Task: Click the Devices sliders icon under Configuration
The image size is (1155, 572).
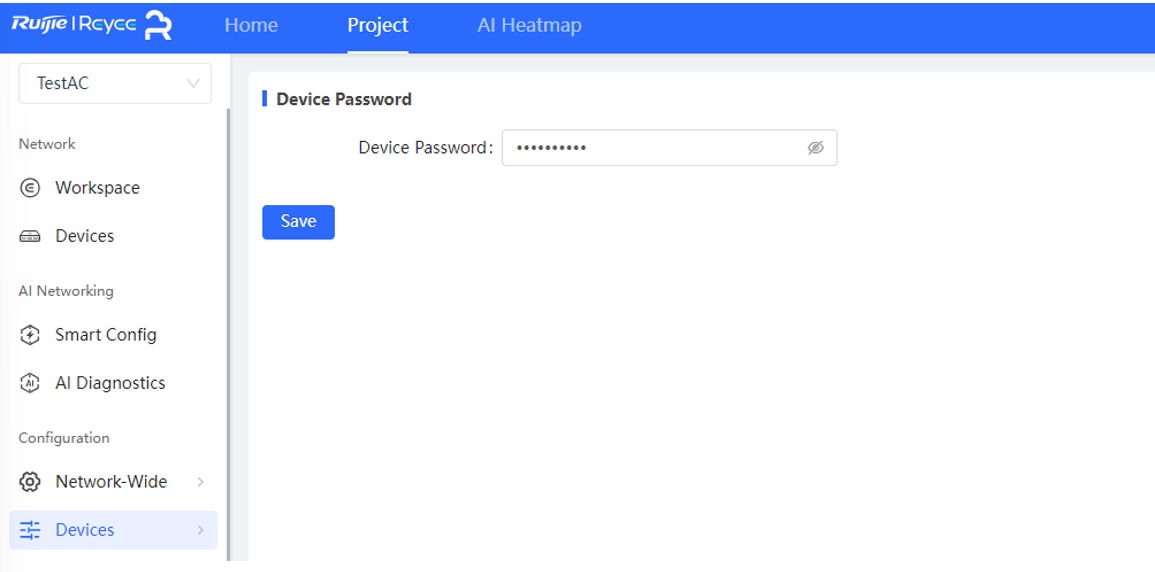Action: [x=30, y=530]
